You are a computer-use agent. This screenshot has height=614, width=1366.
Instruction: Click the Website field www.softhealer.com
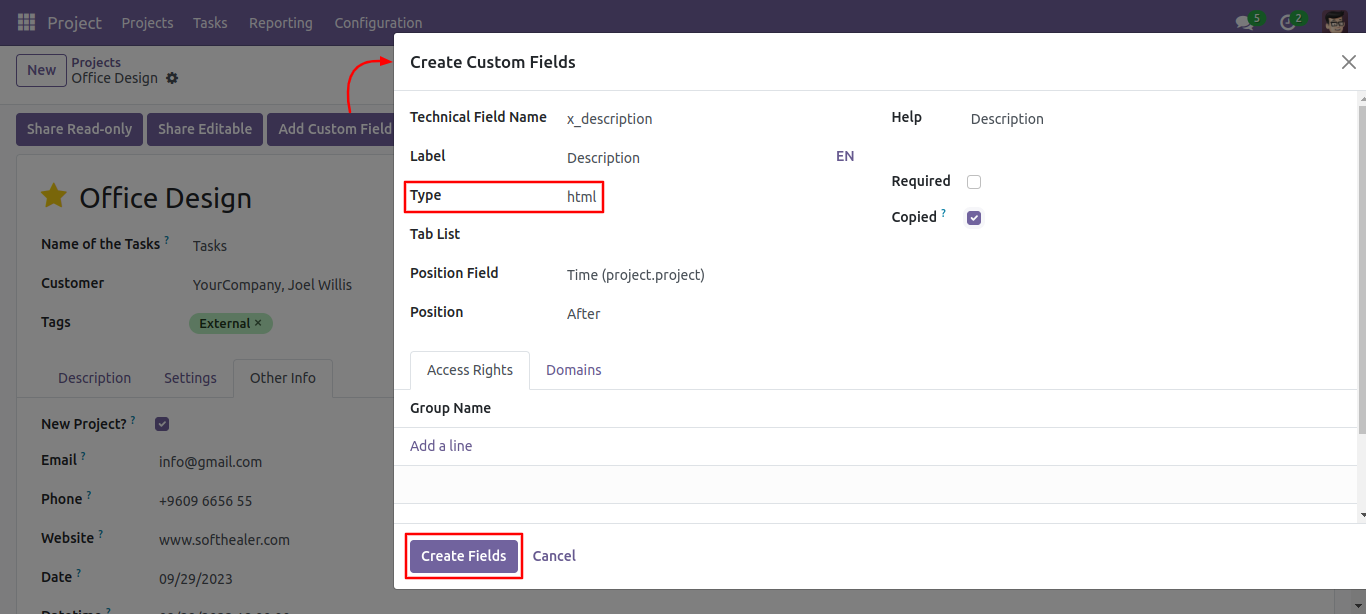click(224, 540)
